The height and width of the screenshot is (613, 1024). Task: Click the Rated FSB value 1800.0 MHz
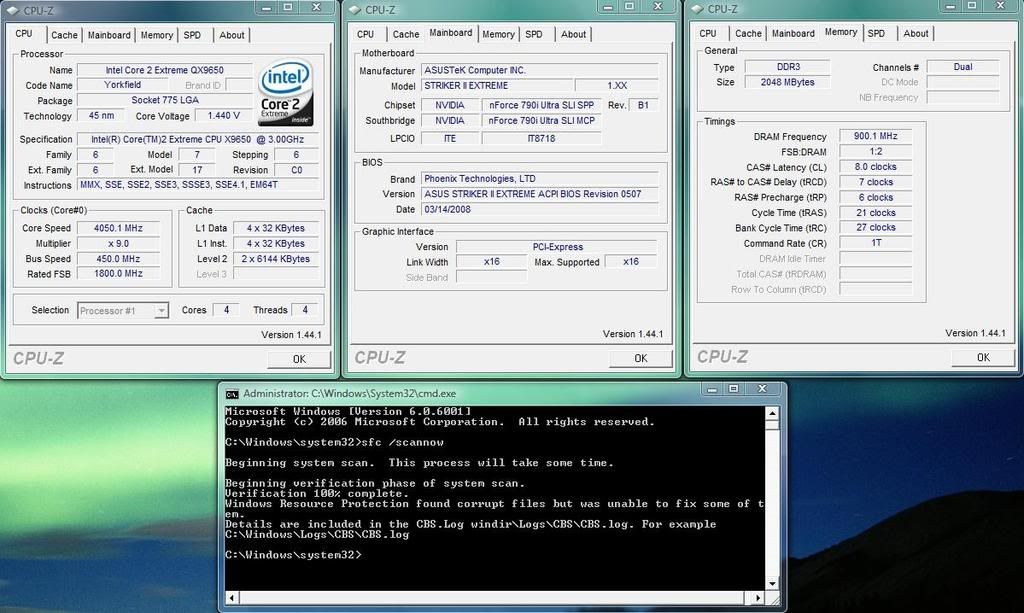(118, 274)
